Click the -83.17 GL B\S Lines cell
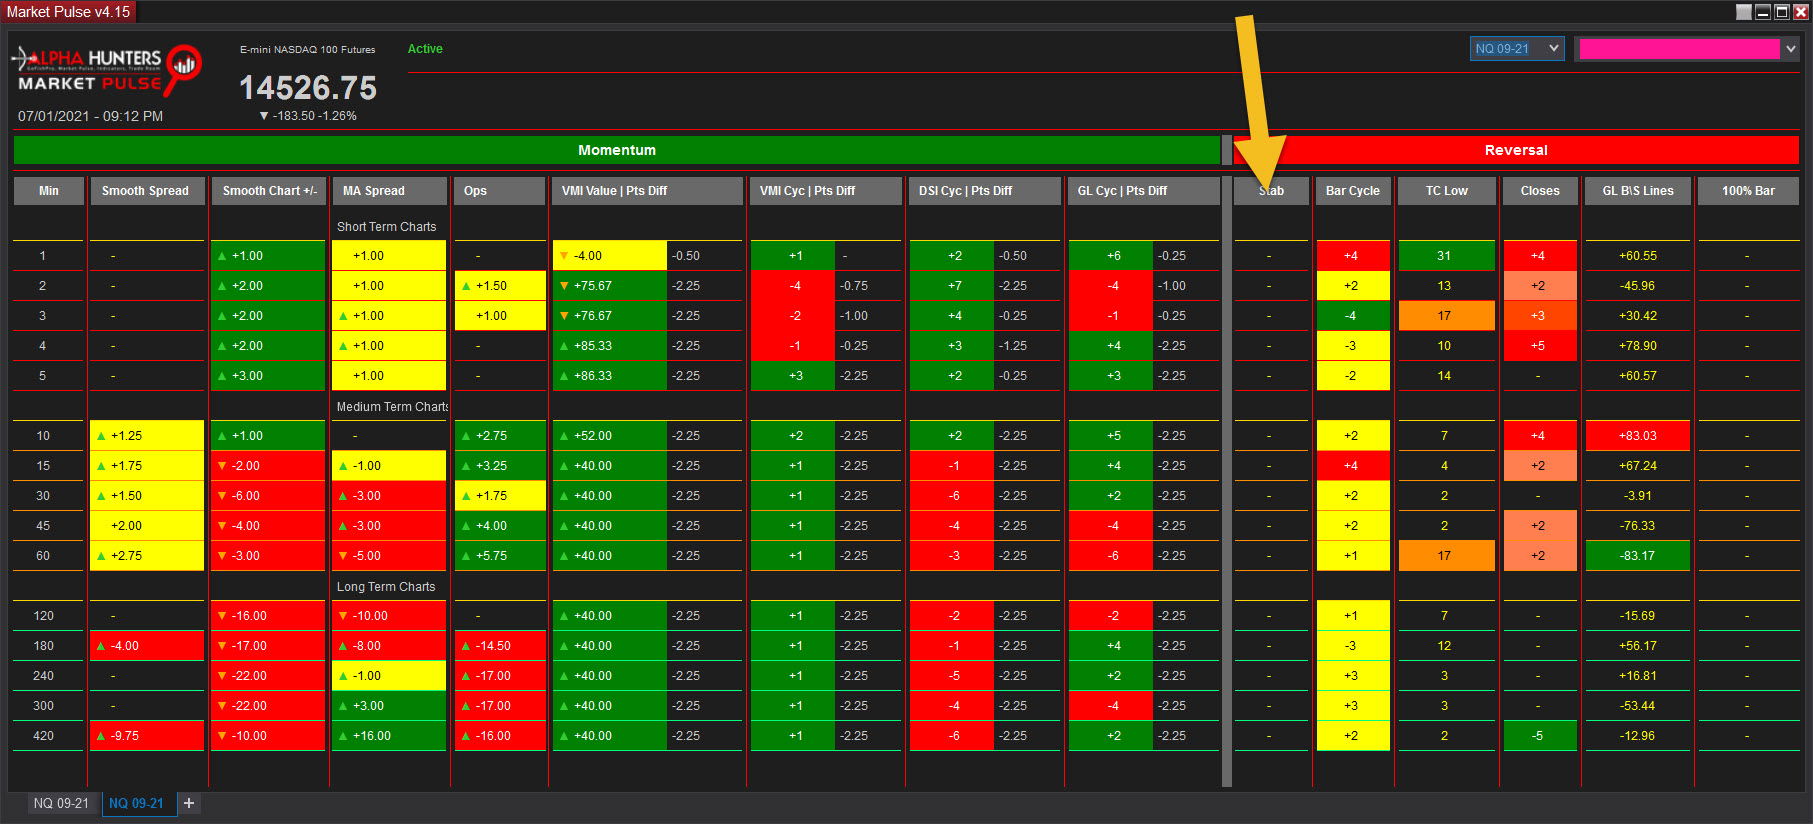 coord(1638,556)
